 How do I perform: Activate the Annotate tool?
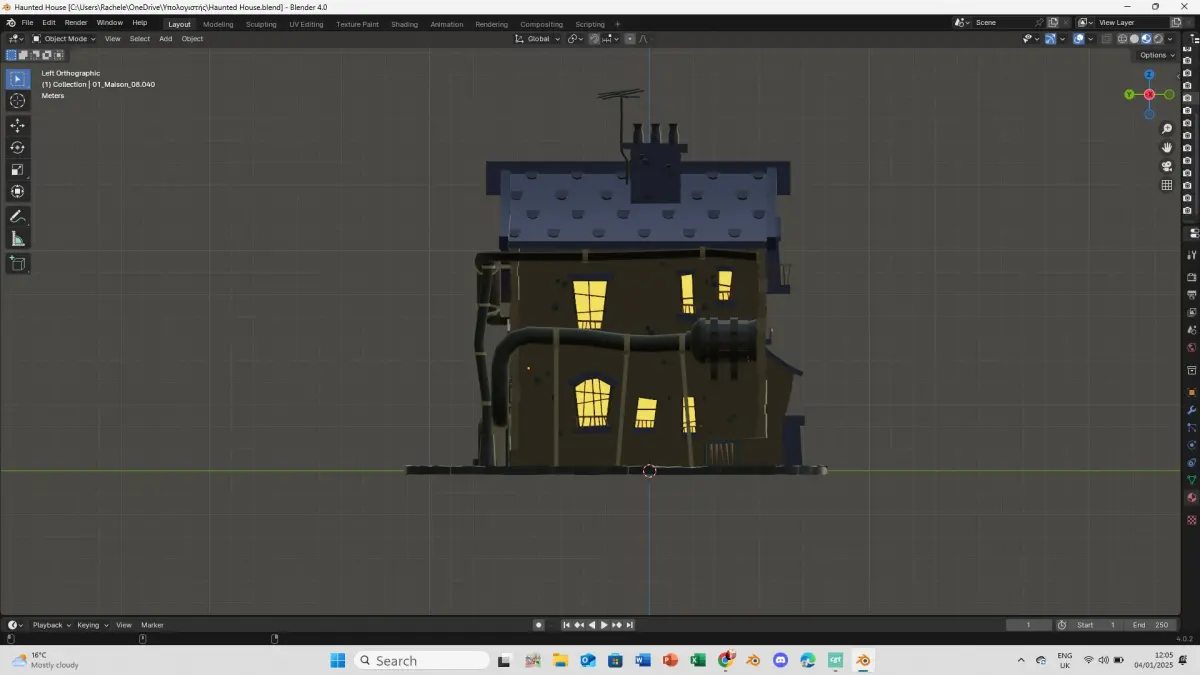[x=18, y=216]
